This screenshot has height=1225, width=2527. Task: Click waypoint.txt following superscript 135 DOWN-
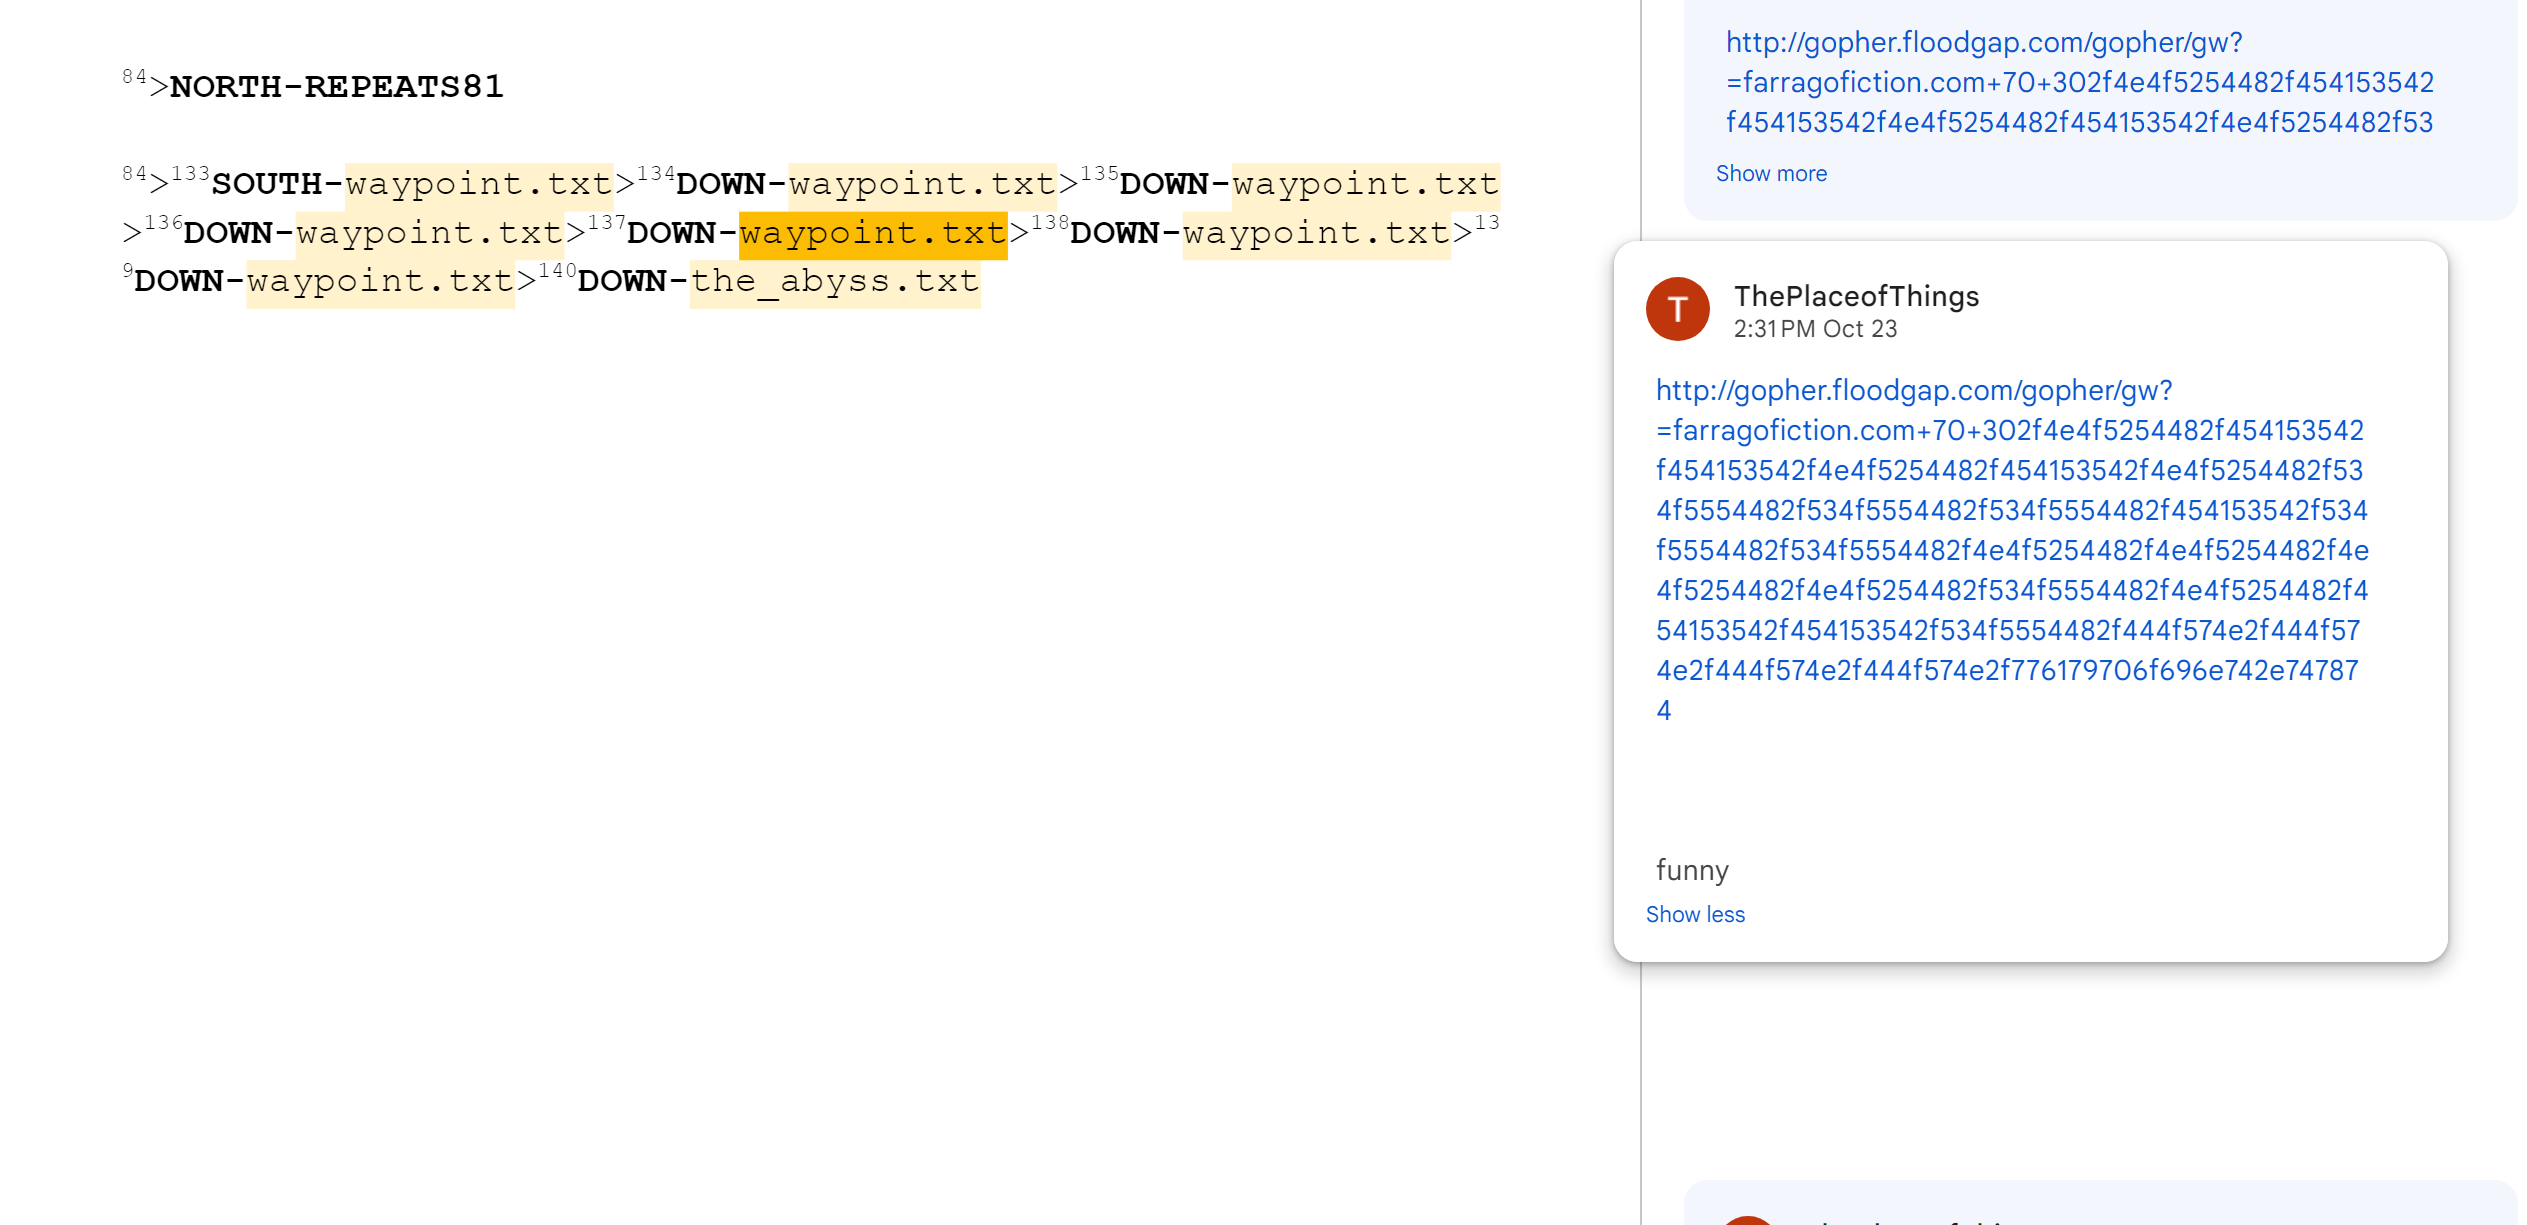(1364, 185)
